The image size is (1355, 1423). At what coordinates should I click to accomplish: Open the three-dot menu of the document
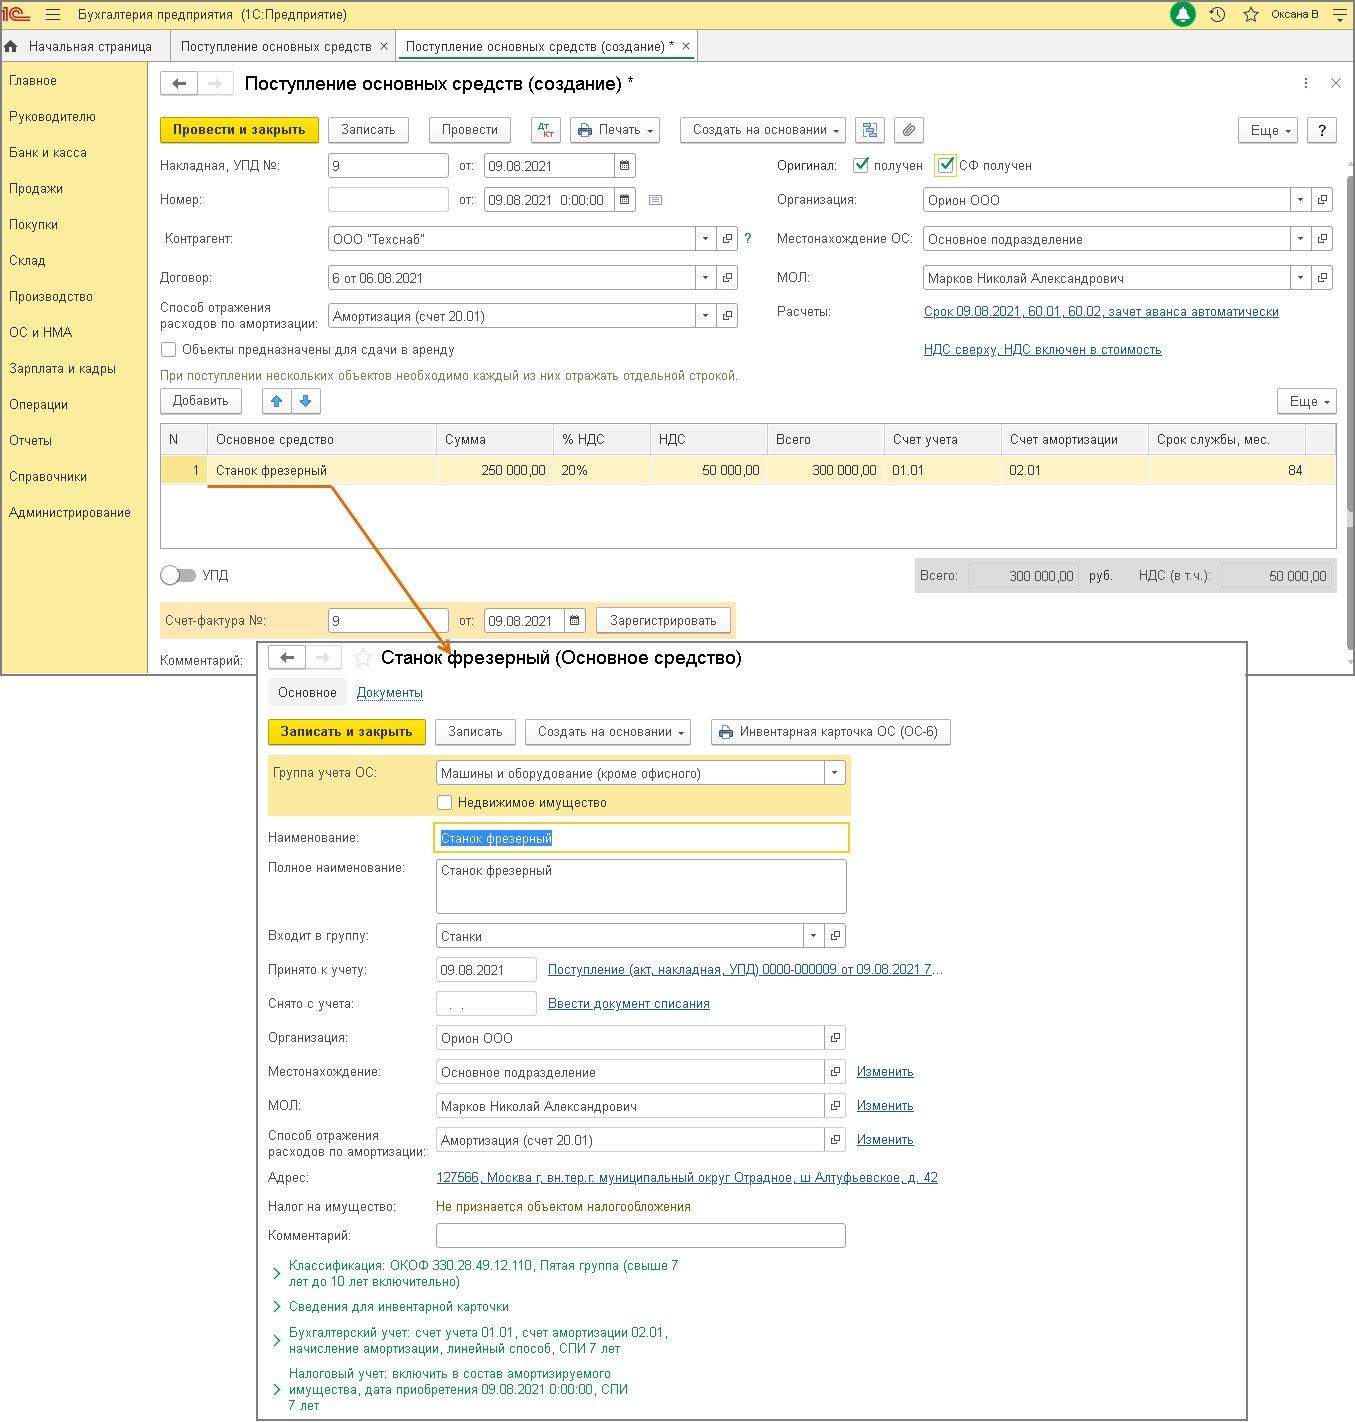(1305, 83)
